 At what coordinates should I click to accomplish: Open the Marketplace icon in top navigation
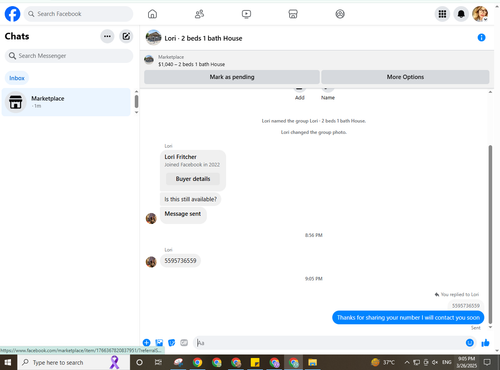pos(293,14)
